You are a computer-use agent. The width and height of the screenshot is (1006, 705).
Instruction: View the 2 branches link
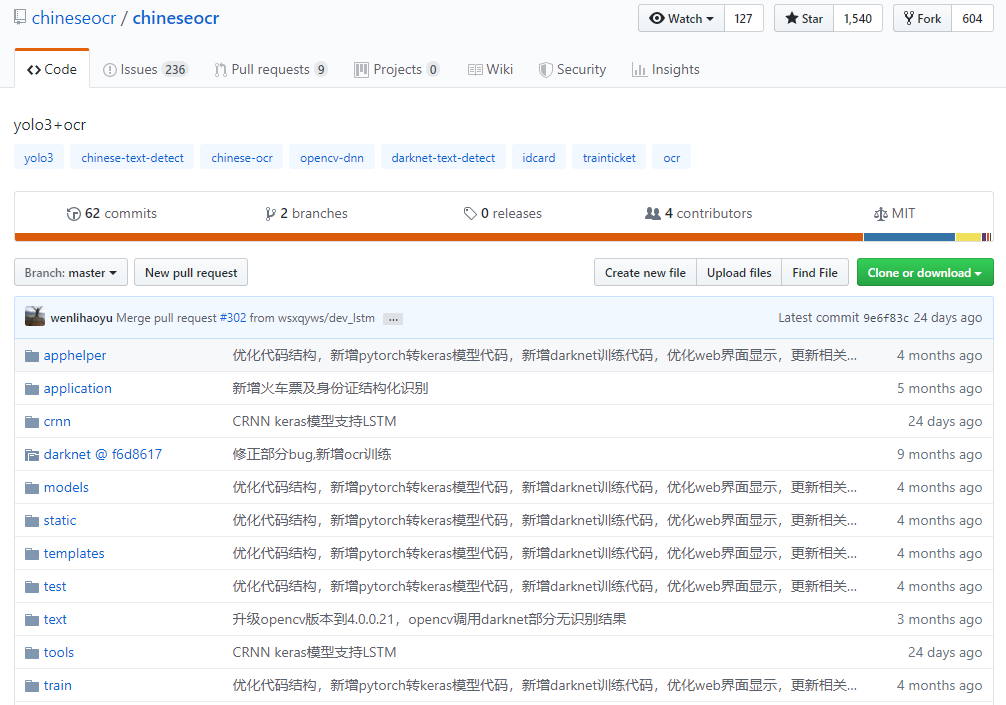(307, 214)
